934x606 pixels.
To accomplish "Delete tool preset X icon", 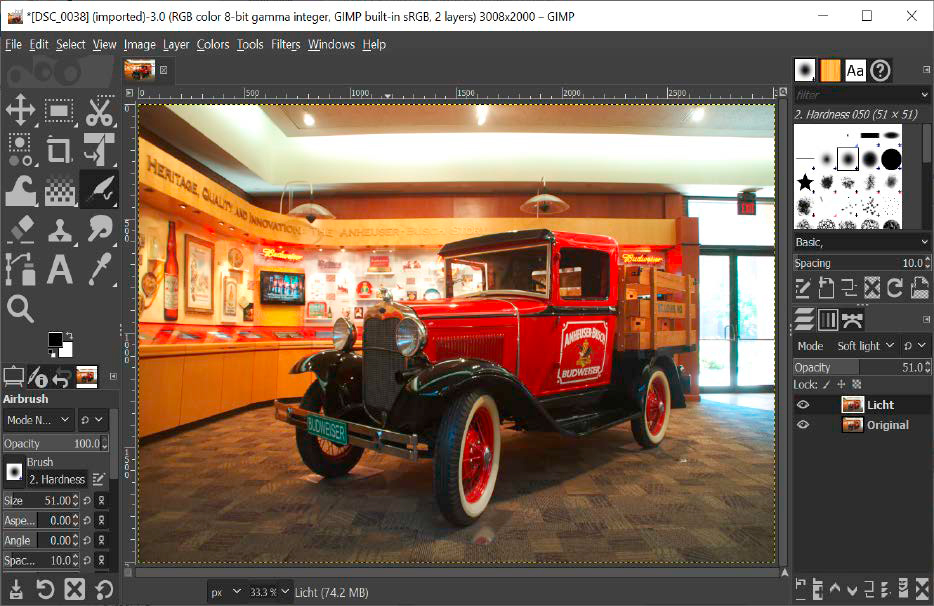I will click(74, 589).
